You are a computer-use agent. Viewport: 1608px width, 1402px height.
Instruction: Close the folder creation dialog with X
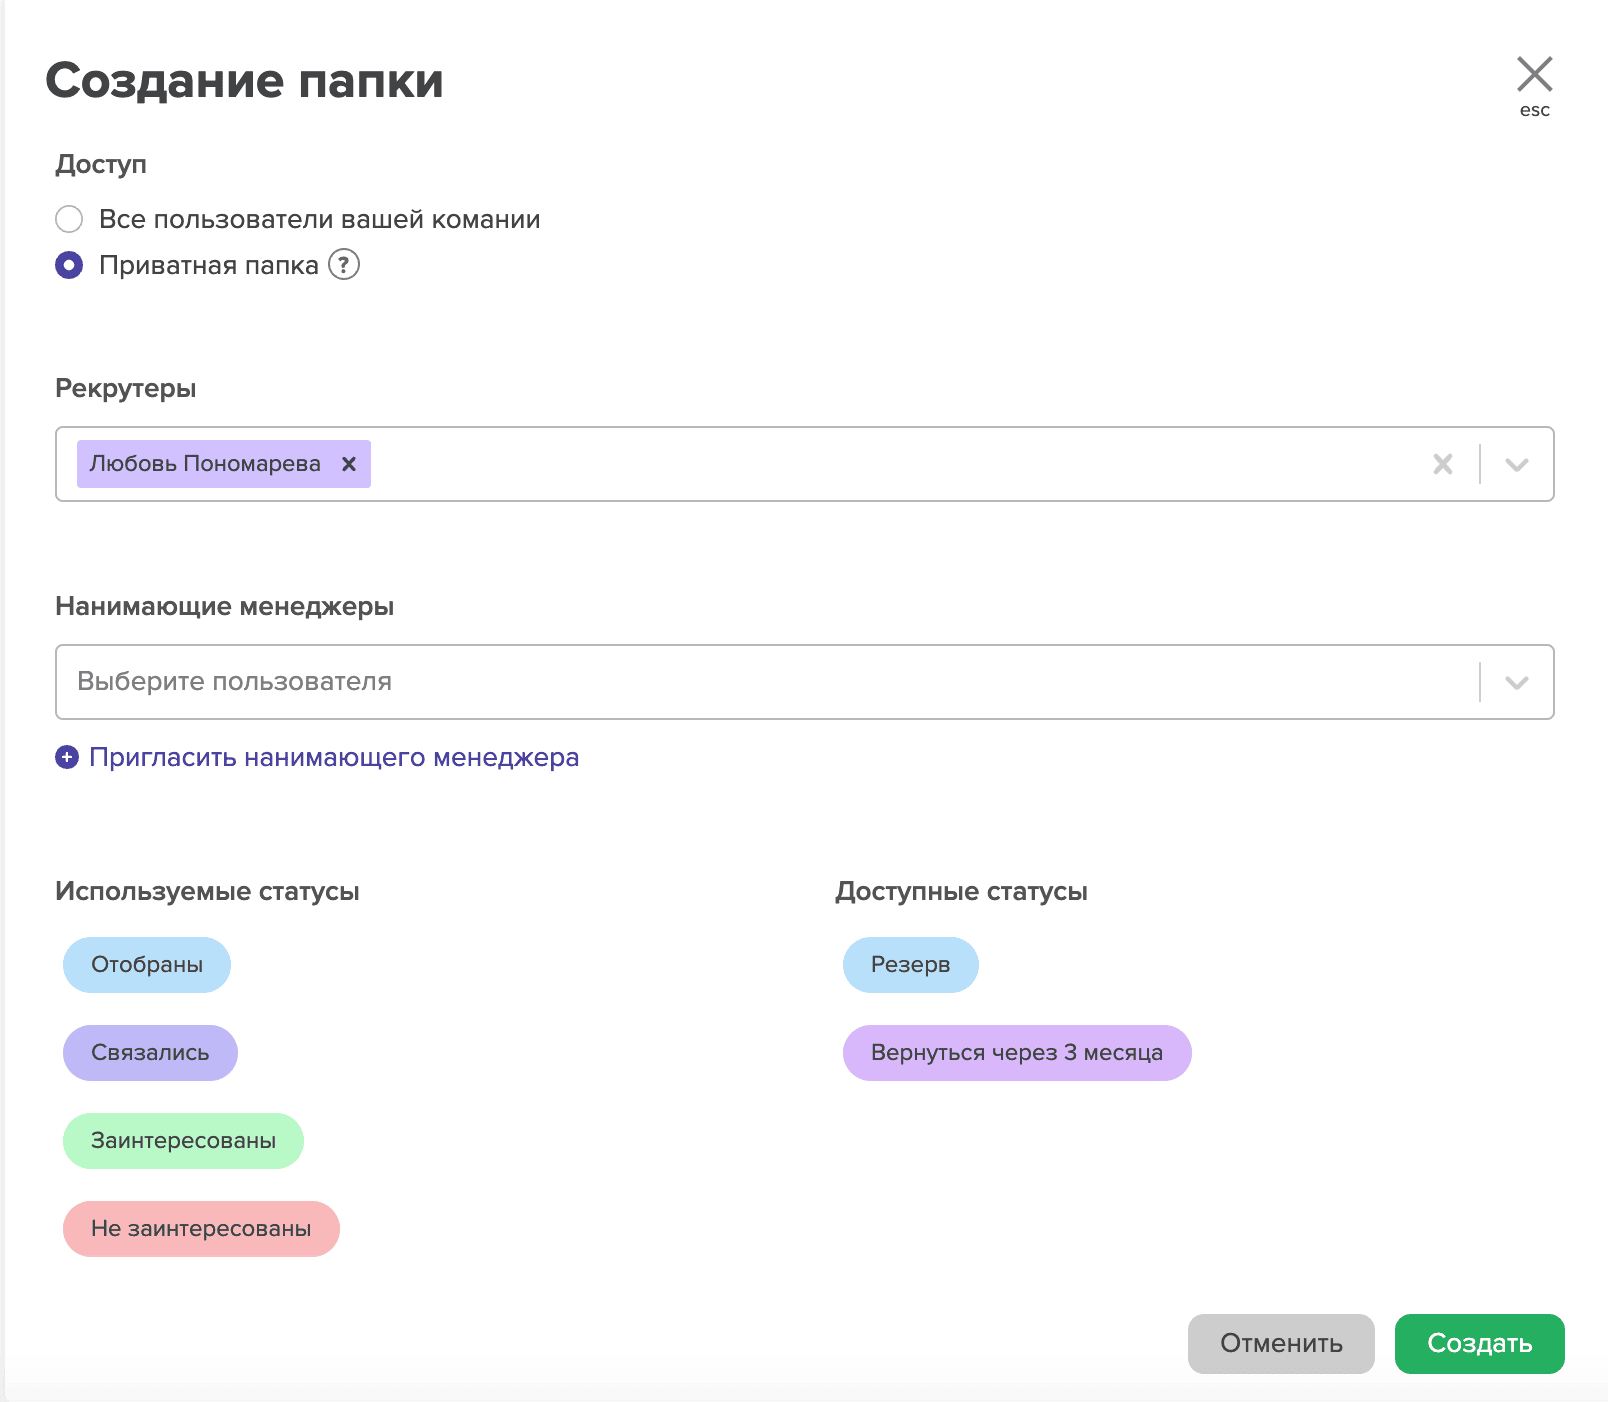point(1534,75)
